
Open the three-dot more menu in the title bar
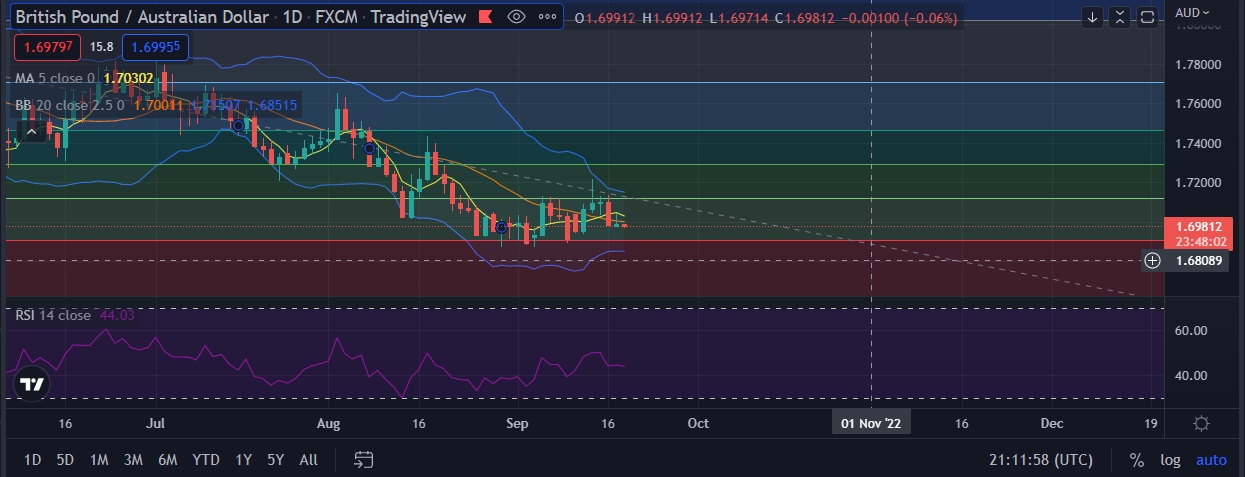(549, 17)
